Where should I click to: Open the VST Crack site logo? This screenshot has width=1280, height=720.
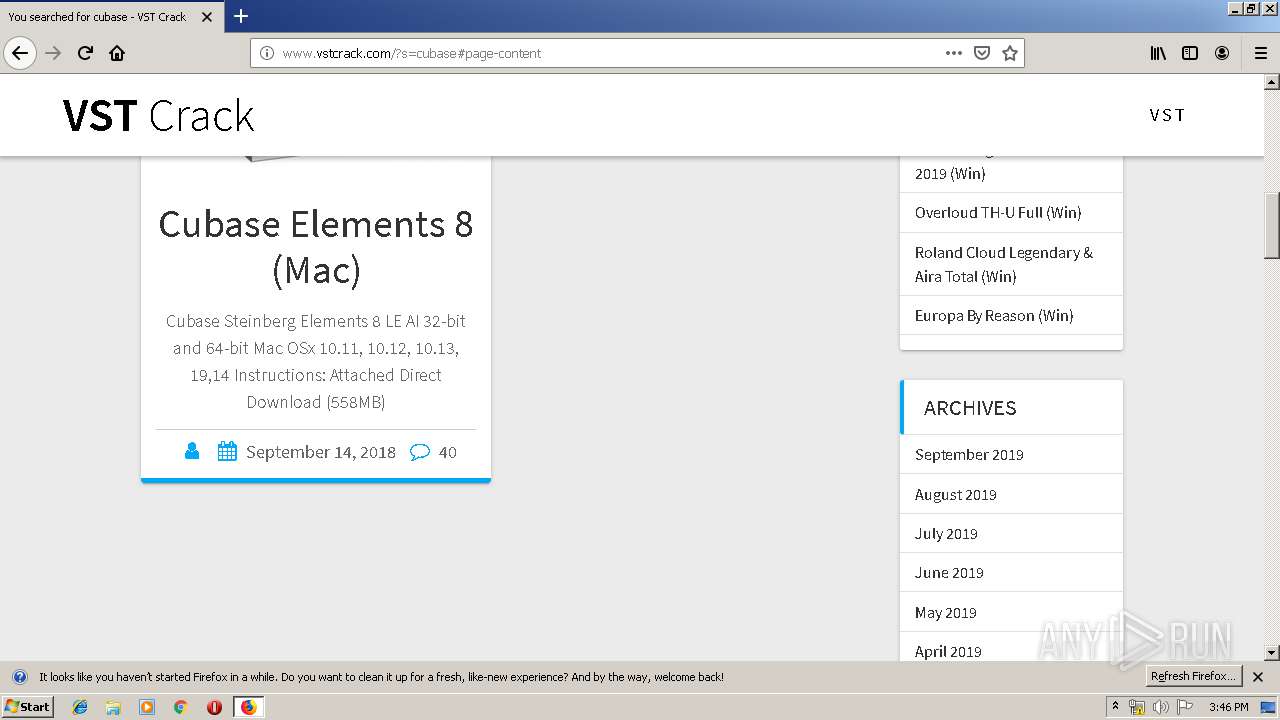(x=158, y=116)
